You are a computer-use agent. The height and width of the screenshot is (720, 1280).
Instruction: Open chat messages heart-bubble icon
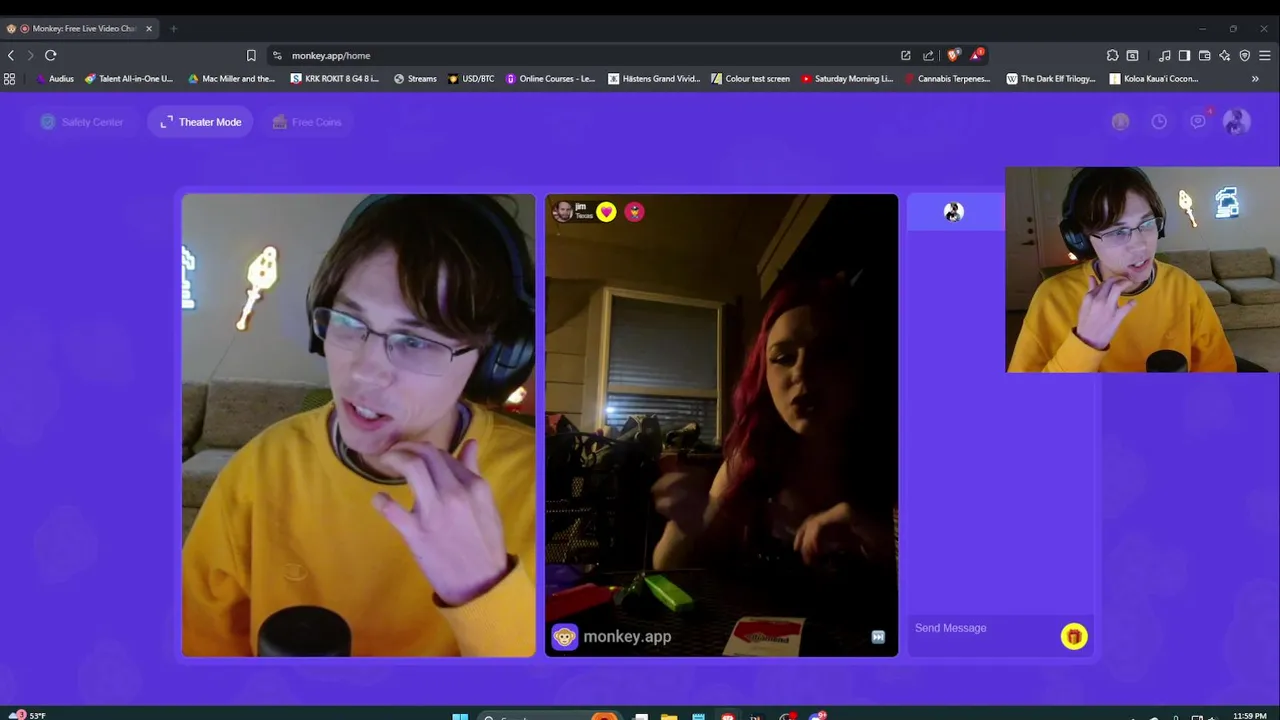[x=1198, y=121]
